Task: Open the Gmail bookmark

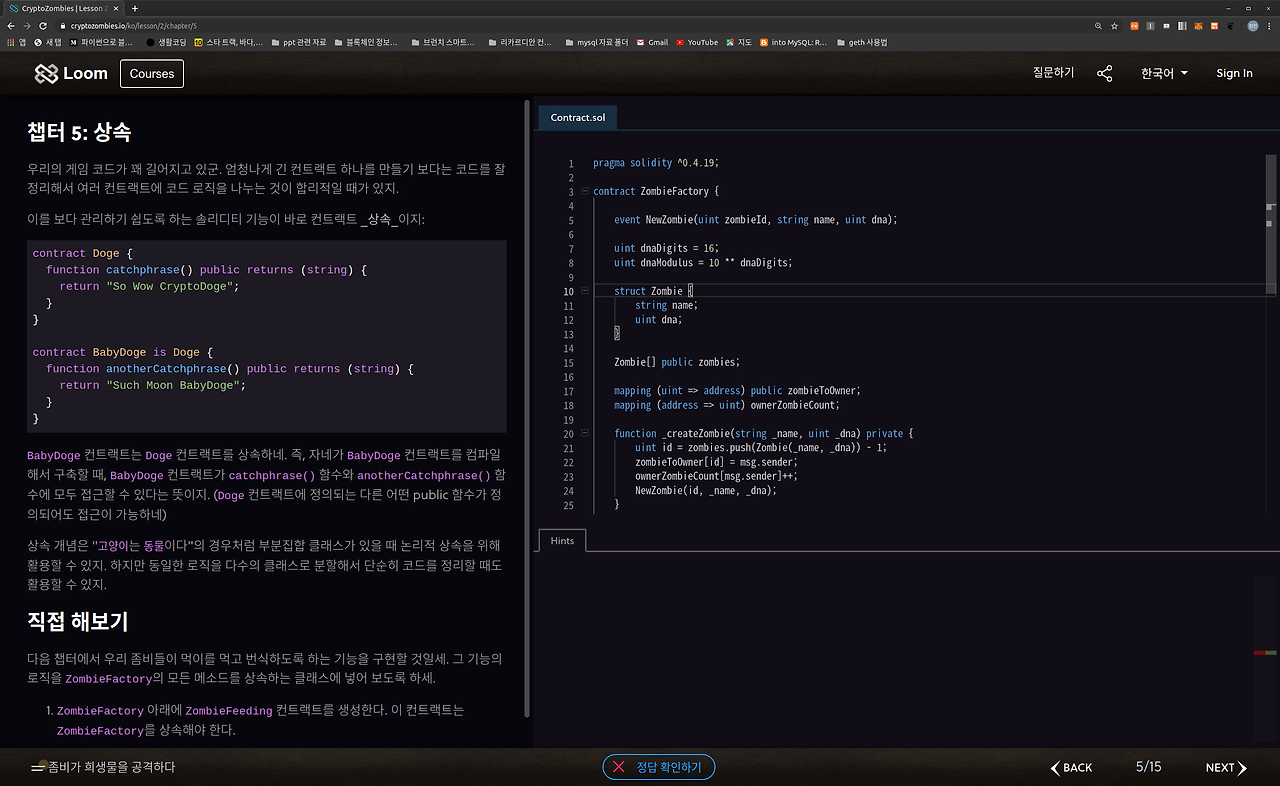Action: tap(653, 43)
